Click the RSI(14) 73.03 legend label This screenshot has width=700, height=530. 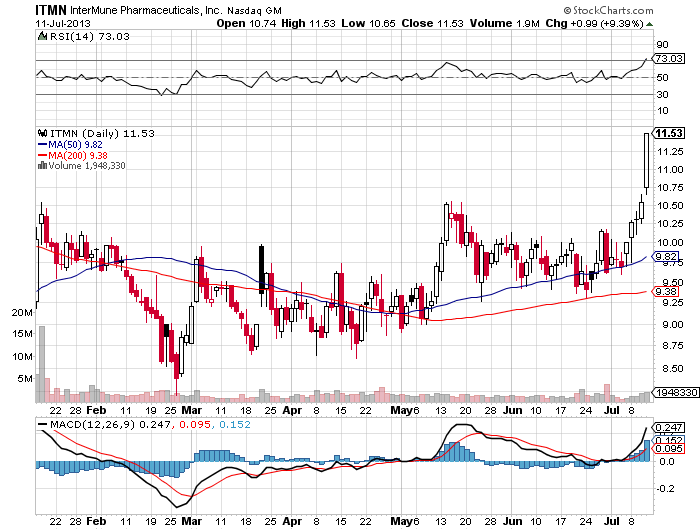89,36
